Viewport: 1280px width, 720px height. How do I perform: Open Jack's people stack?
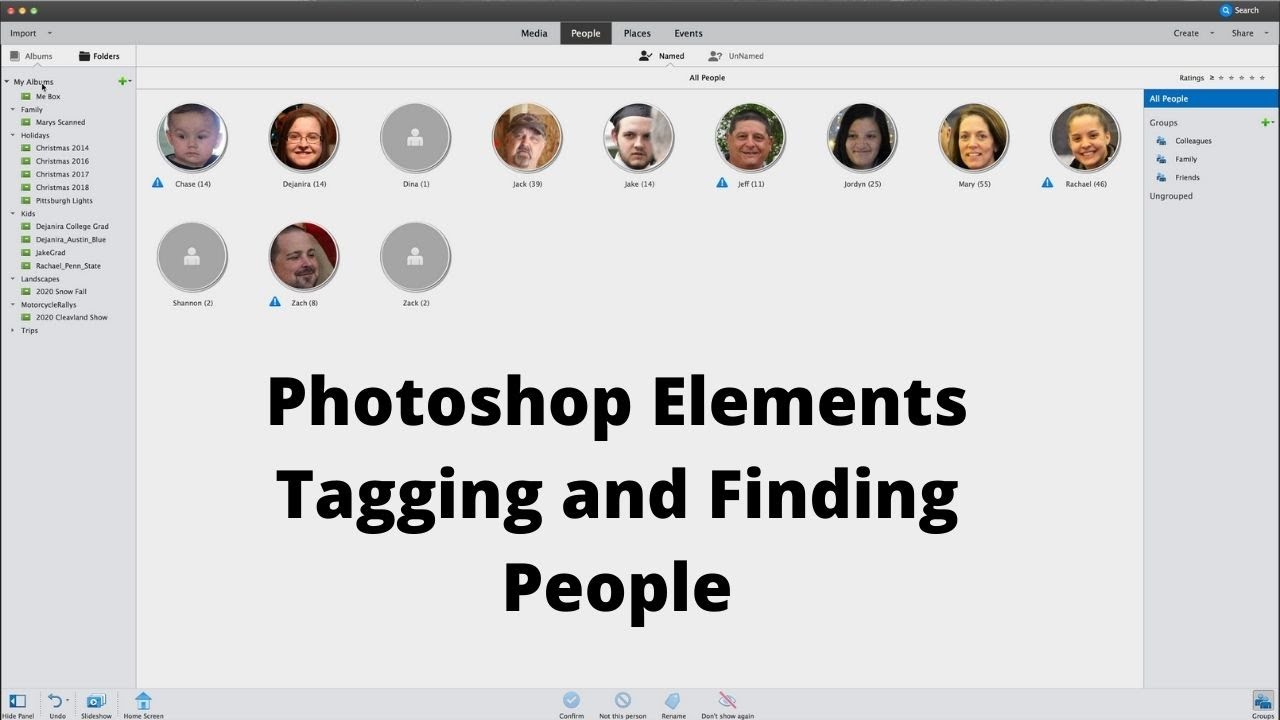[x=527, y=138]
